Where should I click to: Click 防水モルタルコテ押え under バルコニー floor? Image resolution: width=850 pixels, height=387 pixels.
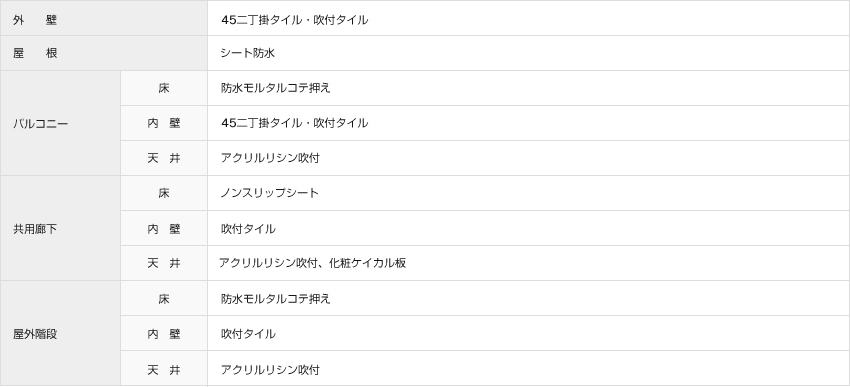click(275, 88)
